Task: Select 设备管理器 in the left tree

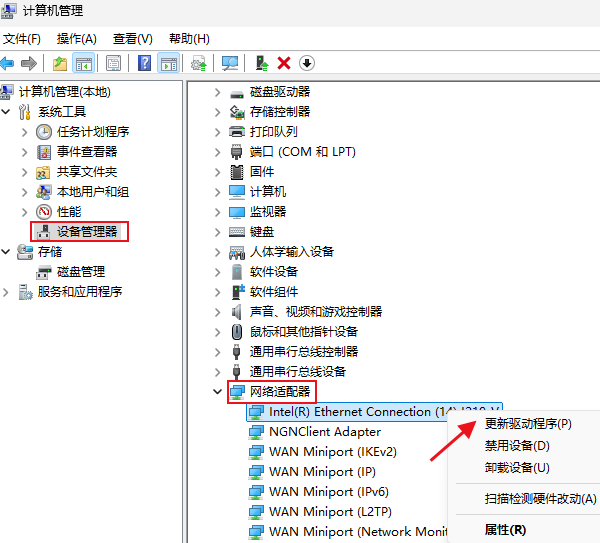Action: [x=87, y=232]
